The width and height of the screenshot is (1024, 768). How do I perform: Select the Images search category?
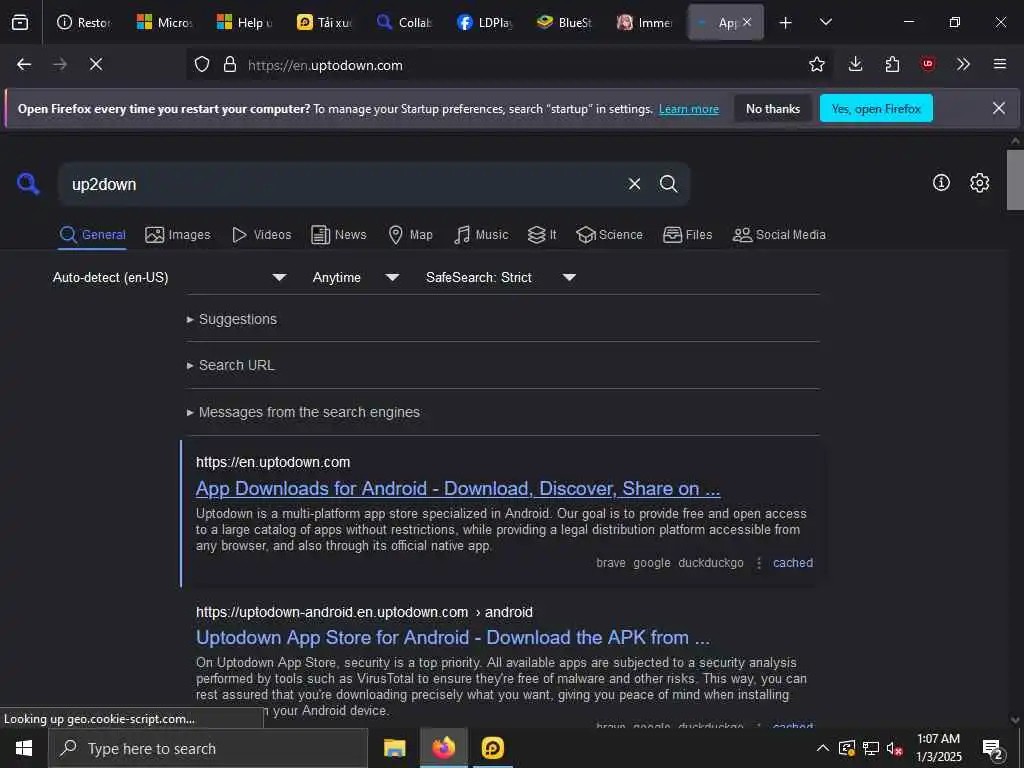click(x=178, y=235)
